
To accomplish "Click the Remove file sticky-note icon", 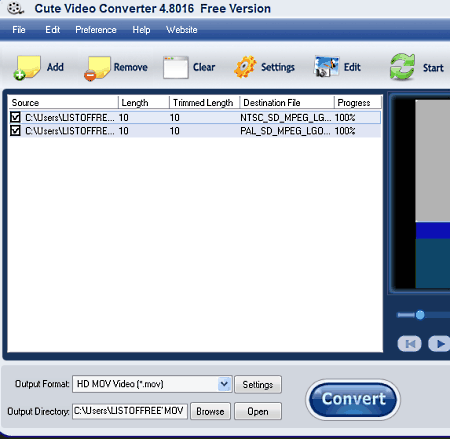I will [97, 68].
